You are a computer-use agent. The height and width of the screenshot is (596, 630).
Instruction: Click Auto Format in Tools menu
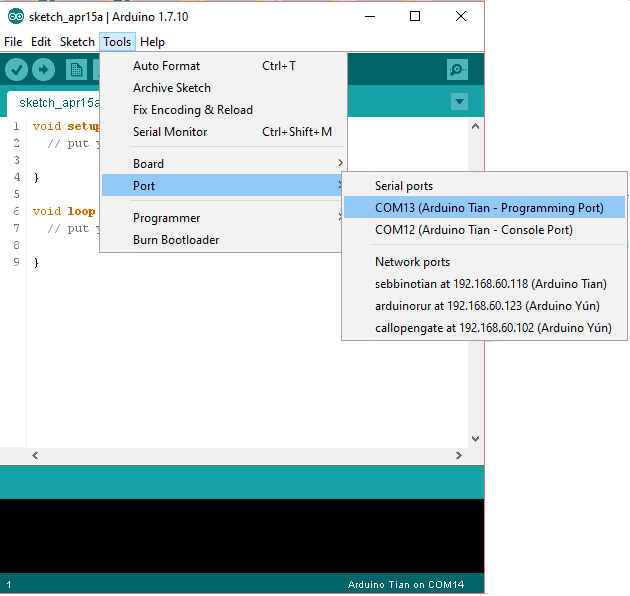(x=166, y=66)
